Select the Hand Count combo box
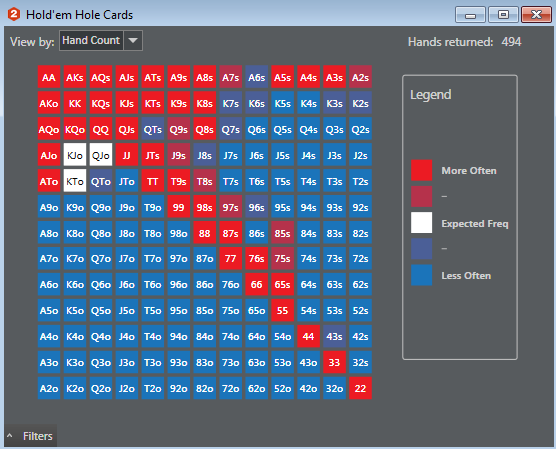This screenshot has height=449, width=556. point(101,40)
